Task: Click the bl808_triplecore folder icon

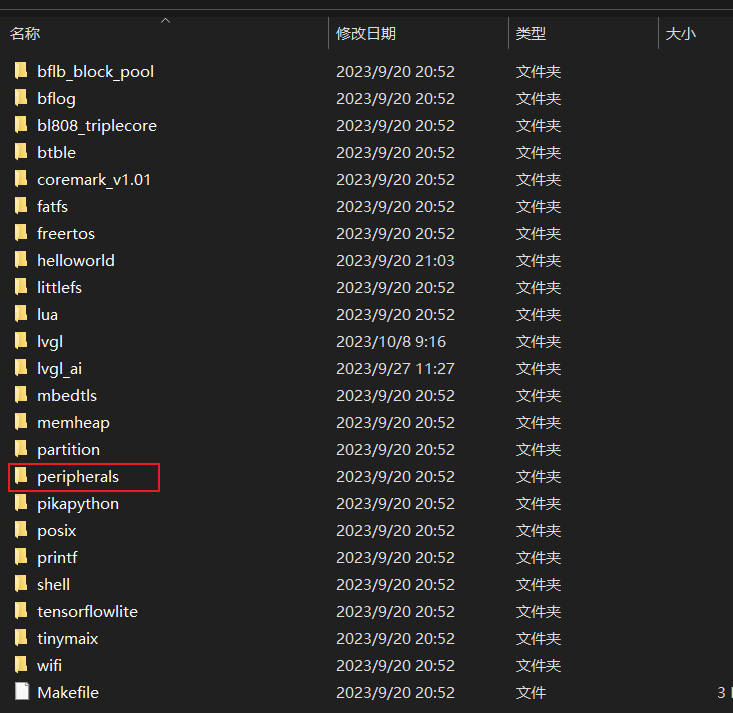Action: [21, 125]
